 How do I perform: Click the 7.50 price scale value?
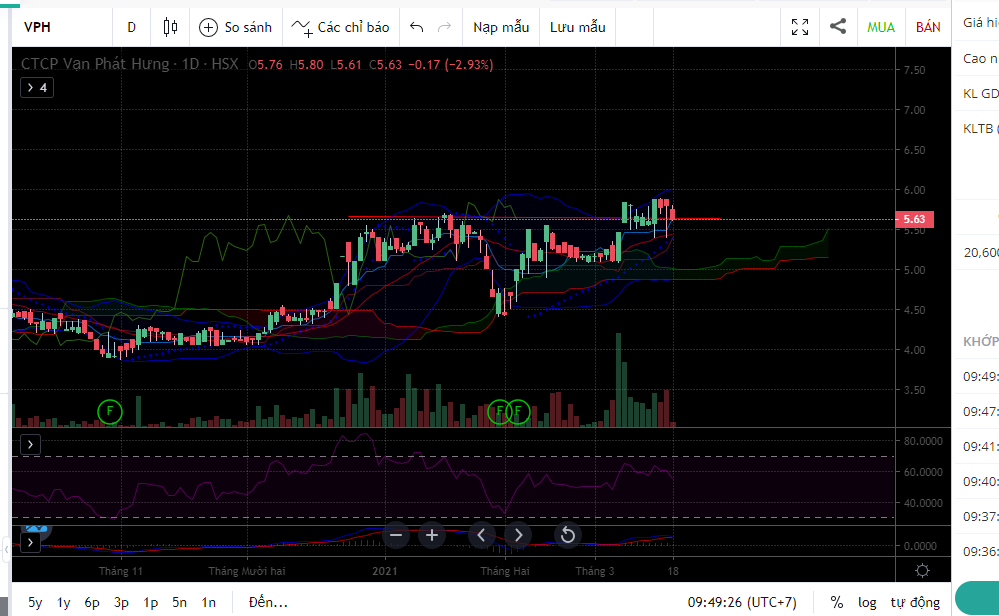point(914,70)
